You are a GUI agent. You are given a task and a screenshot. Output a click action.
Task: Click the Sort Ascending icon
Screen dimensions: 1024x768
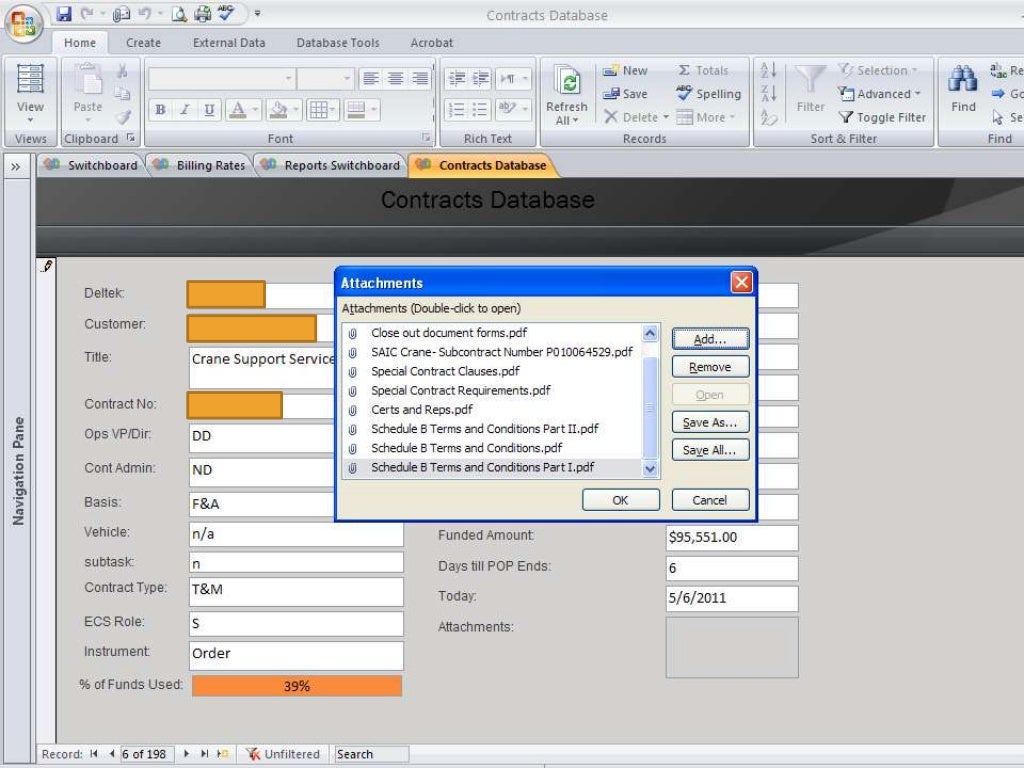click(x=769, y=70)
